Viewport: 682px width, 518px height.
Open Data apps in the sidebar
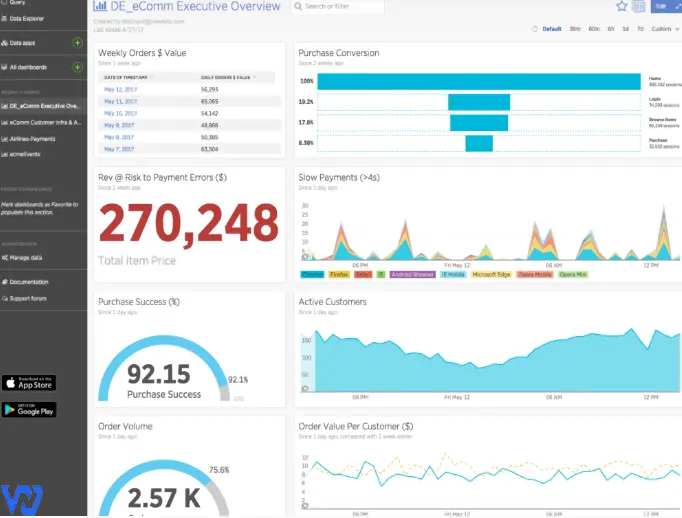click(22, 43)
